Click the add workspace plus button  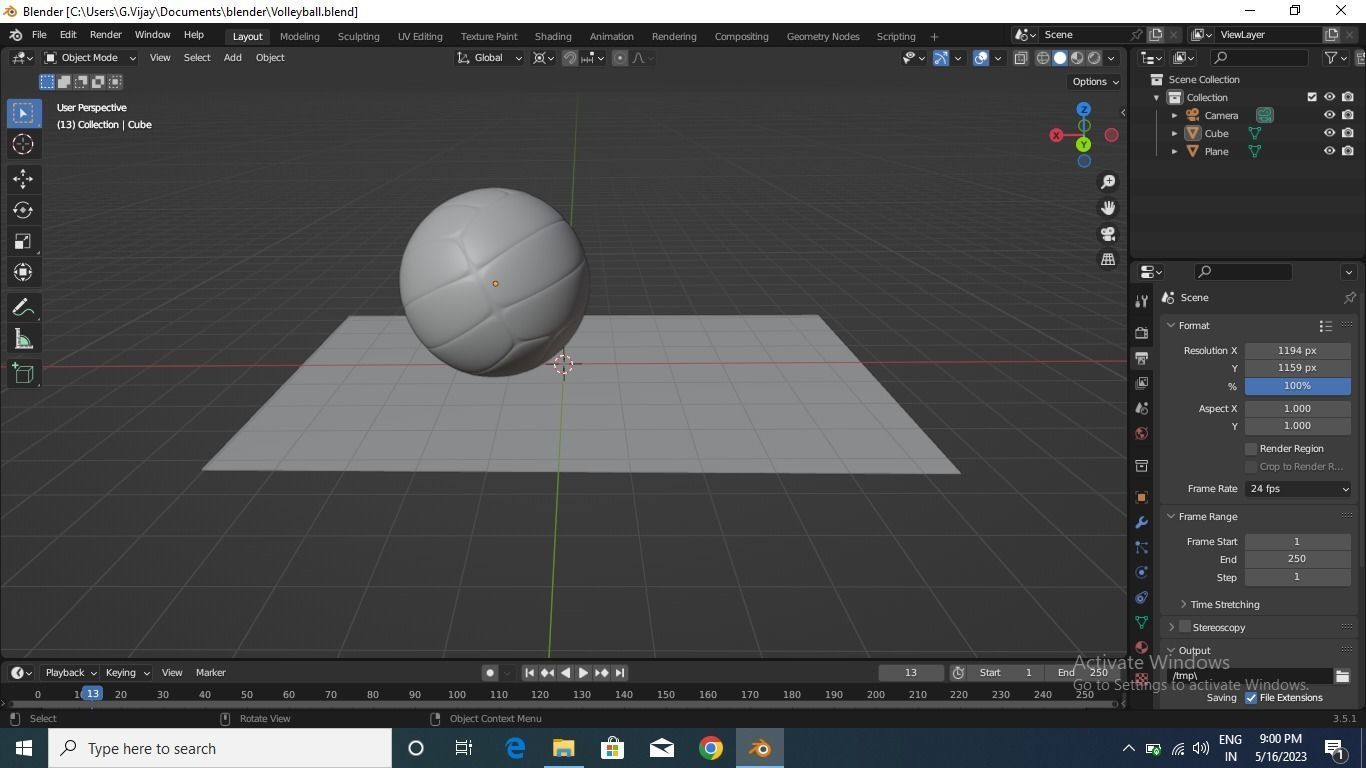(934, 36)
